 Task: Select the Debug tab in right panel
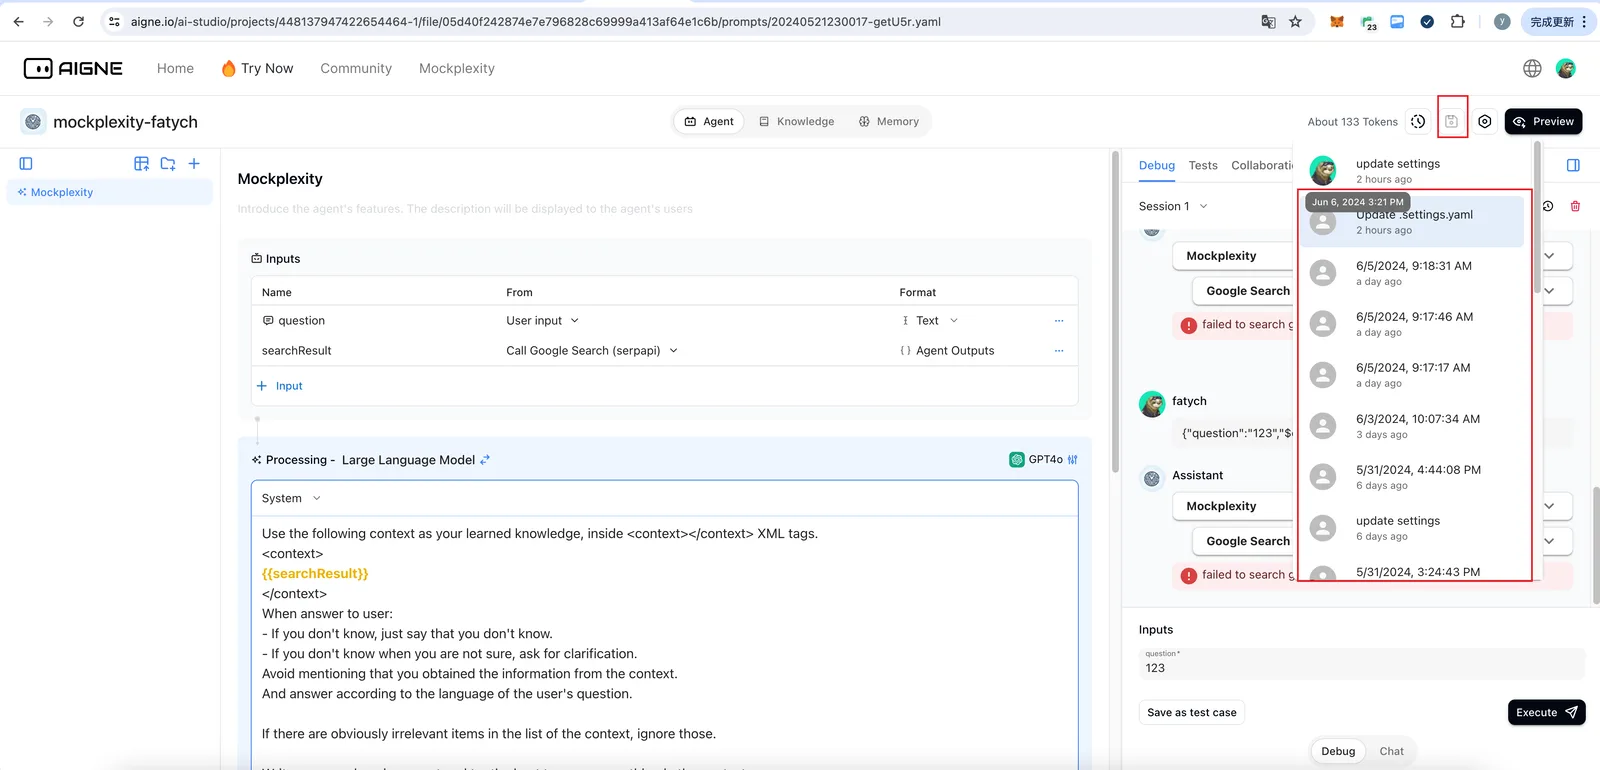(1157, 165)
